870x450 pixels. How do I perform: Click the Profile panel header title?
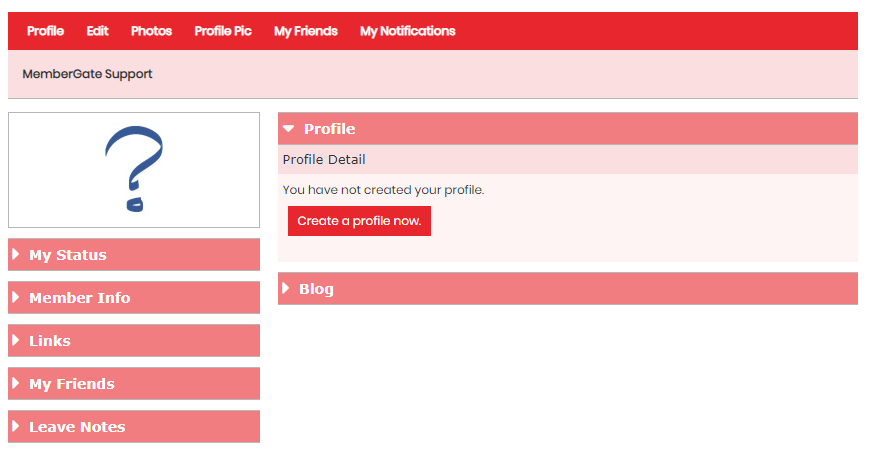(330, 129)
